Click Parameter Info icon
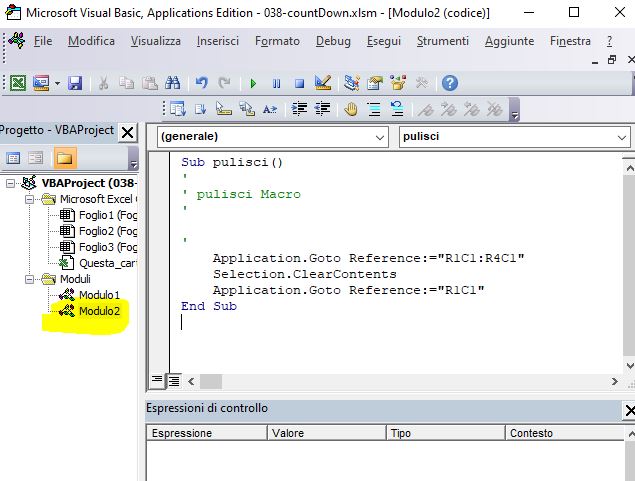This screenshot has width=635, height=481. tap(247, 109)
